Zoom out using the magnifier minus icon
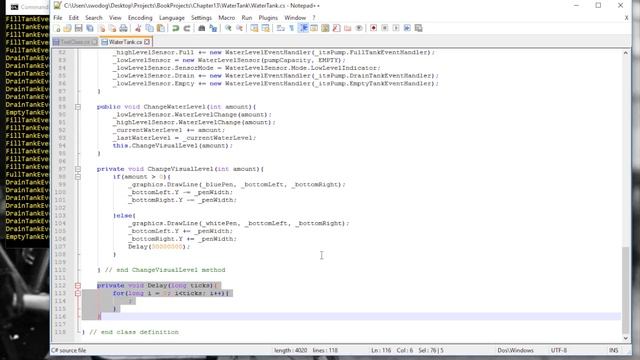Image resolution: width=640 pixels, height=360 pixels. 240,28
